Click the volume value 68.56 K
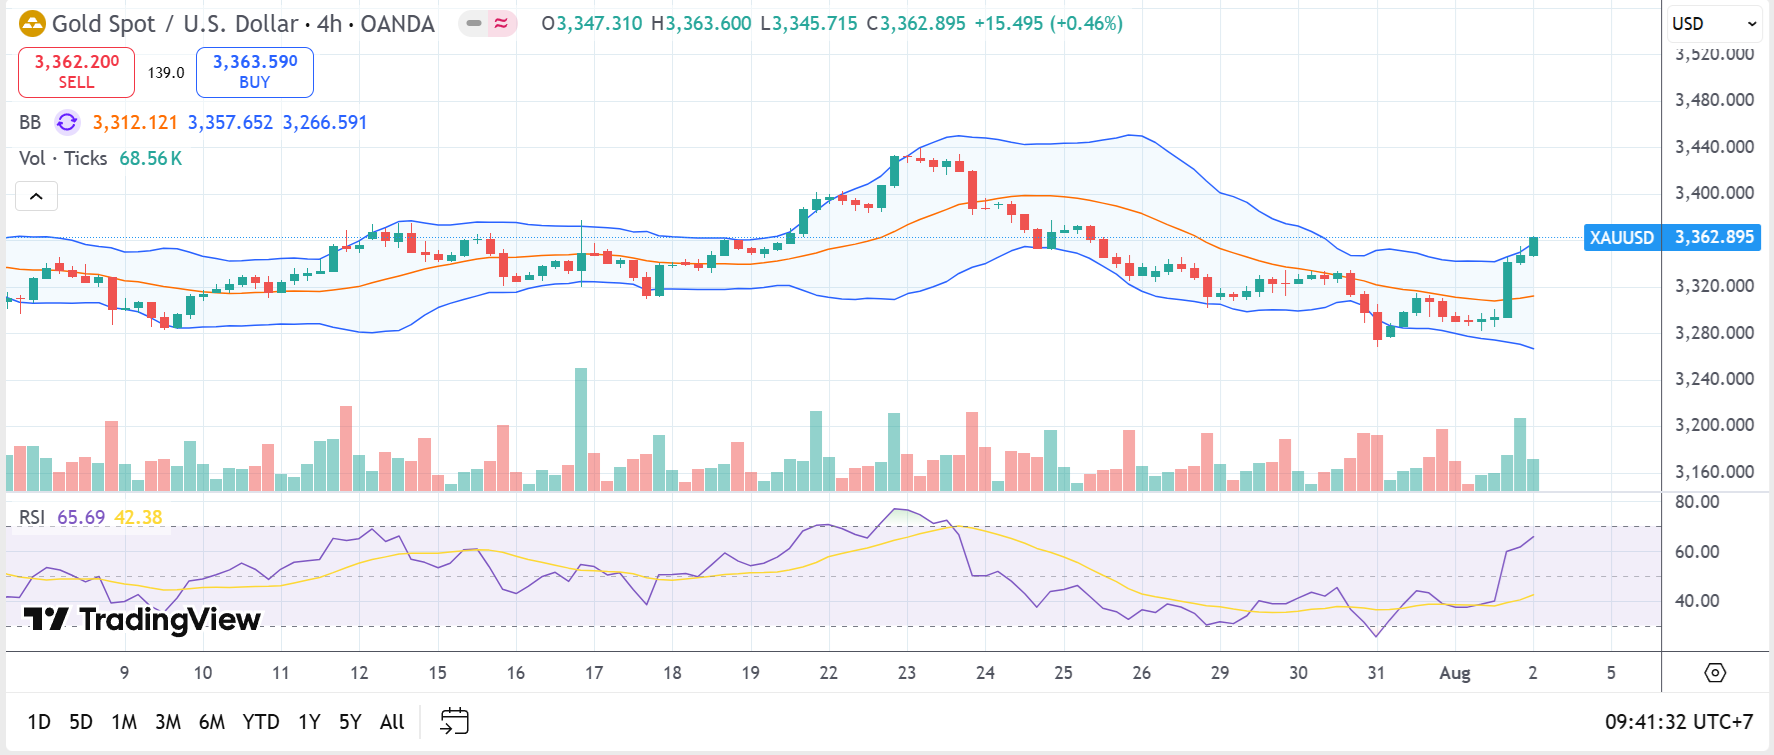 pos(151,158)
